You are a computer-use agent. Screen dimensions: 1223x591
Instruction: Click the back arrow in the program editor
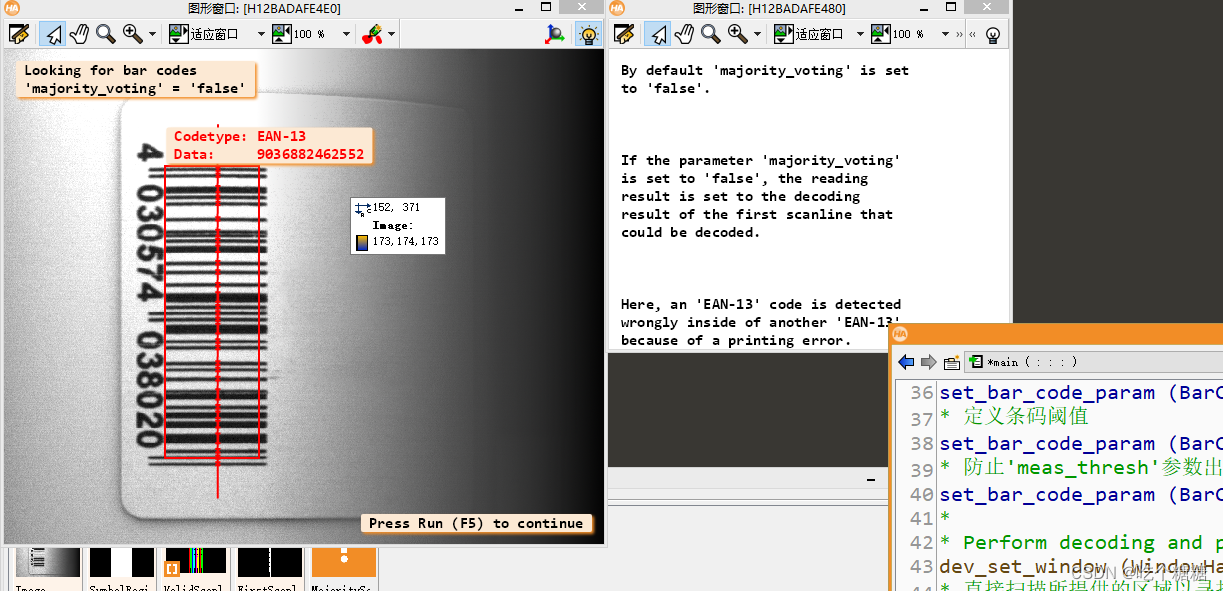click(906, 362)
